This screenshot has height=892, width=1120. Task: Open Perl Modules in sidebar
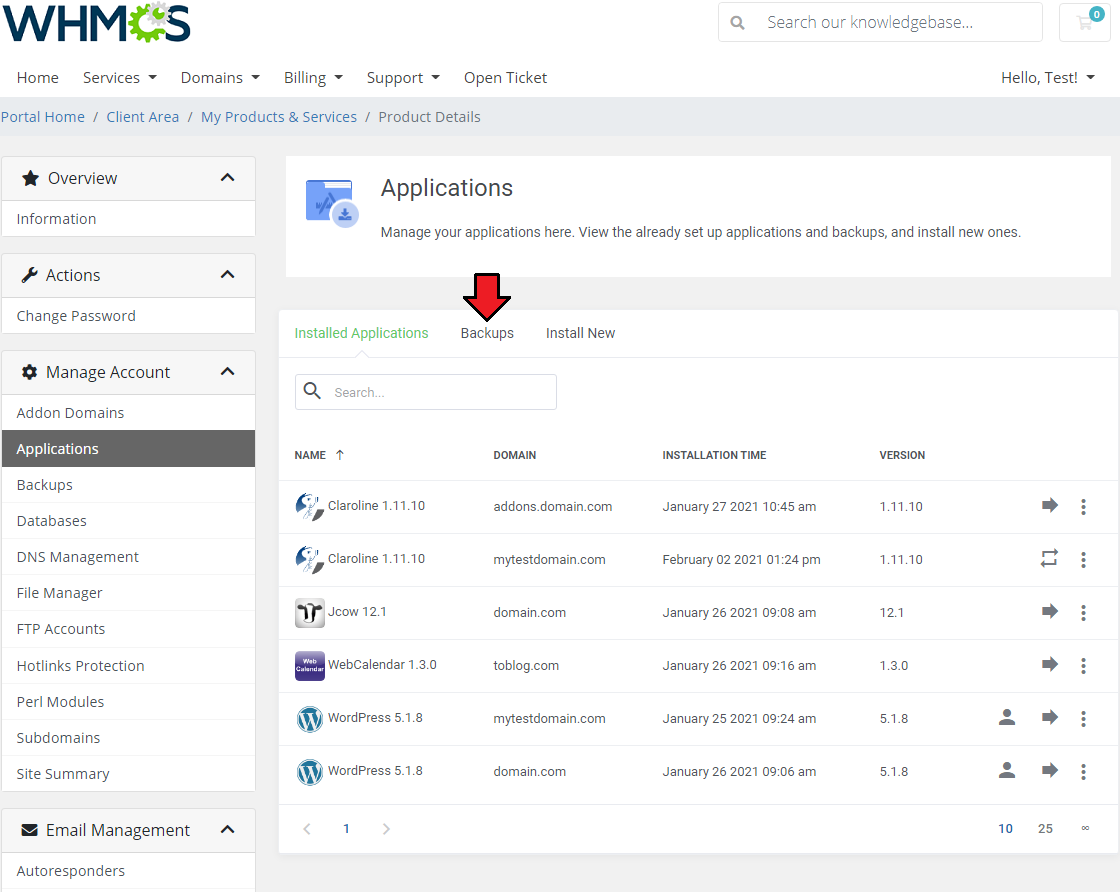(129, 702)
